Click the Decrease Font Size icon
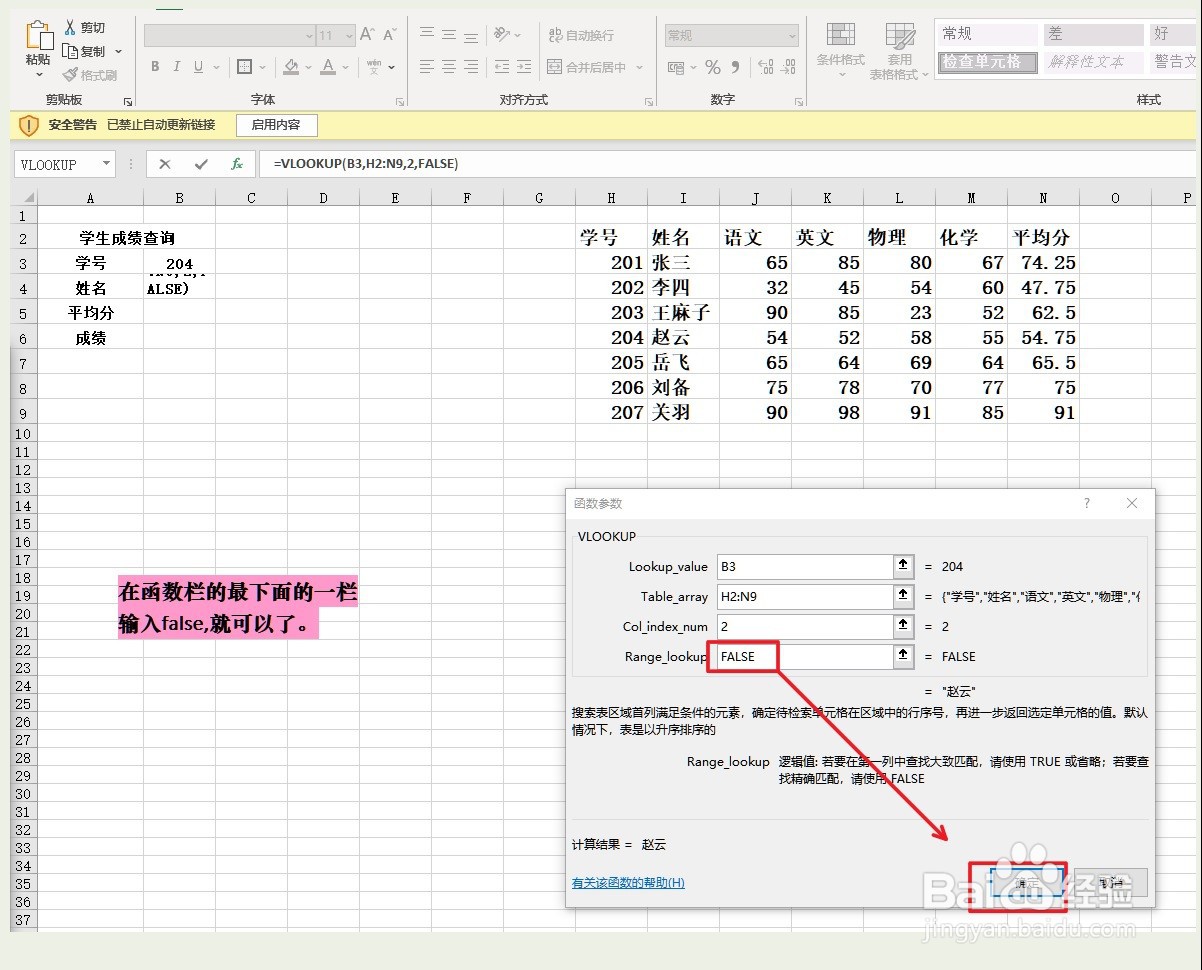 (x=389, y=35)
